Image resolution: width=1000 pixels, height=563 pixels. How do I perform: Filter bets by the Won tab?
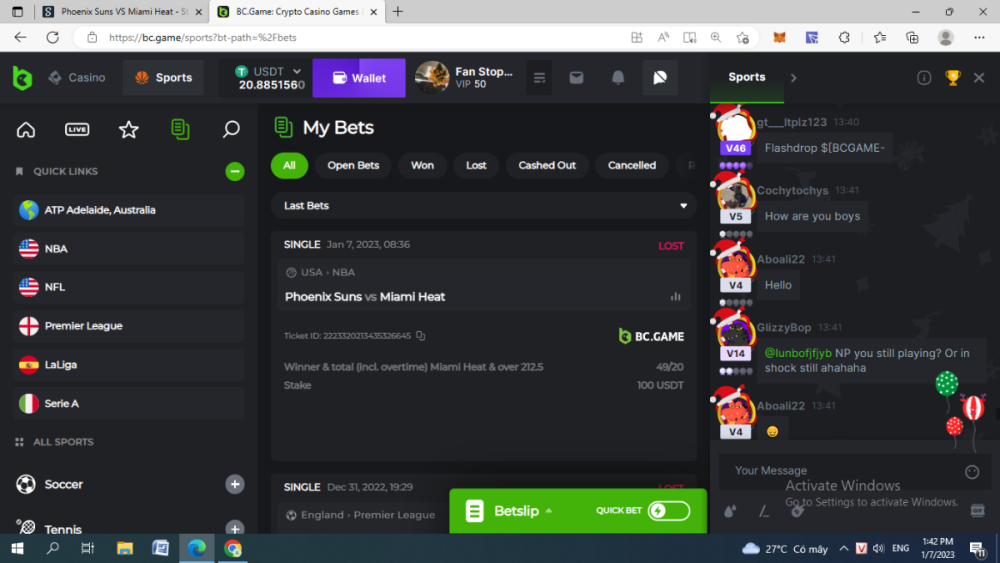422,165
